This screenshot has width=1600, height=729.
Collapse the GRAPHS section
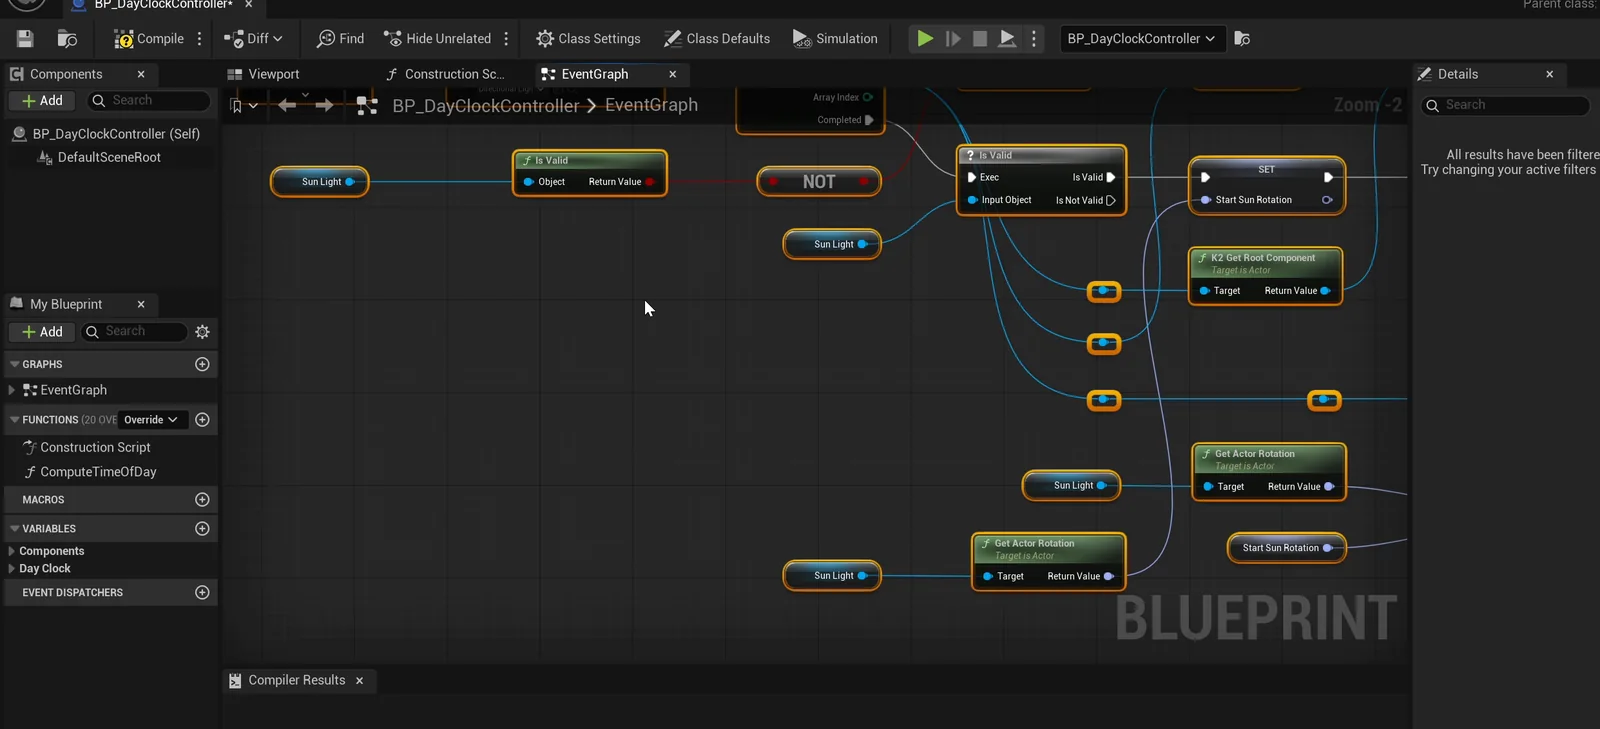pyautogui.click(x=15, y=365)
